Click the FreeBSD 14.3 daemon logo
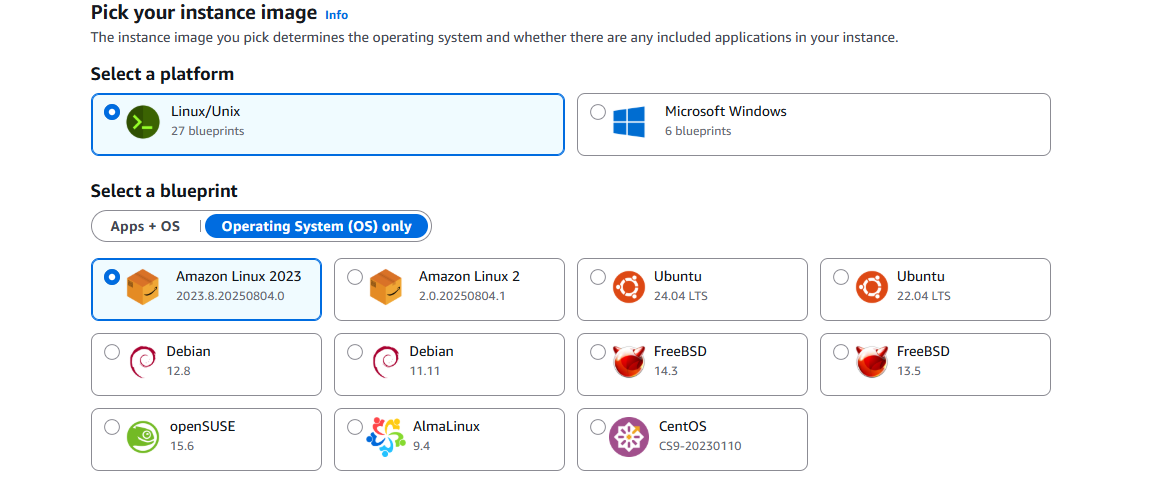The image size is (1169, 495). pyautogui.click(x=628, y=362)
